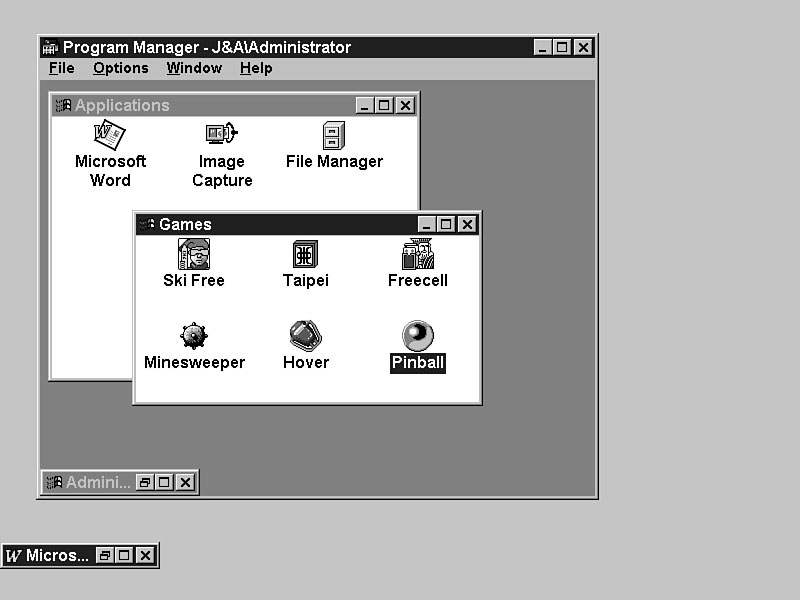This screenshot has width=800, height=600.
Task: Launch the Image Capture icon
Action: click(221, 135)
